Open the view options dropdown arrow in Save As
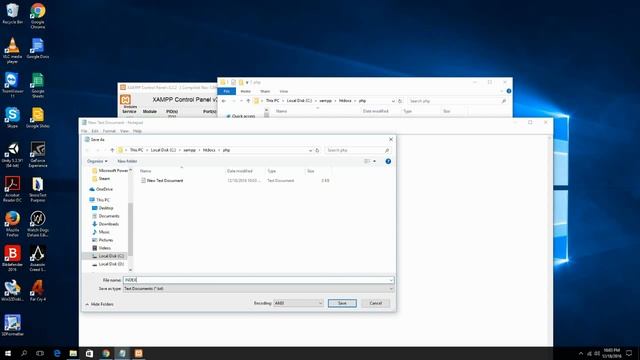 click(x=375, y=161)
